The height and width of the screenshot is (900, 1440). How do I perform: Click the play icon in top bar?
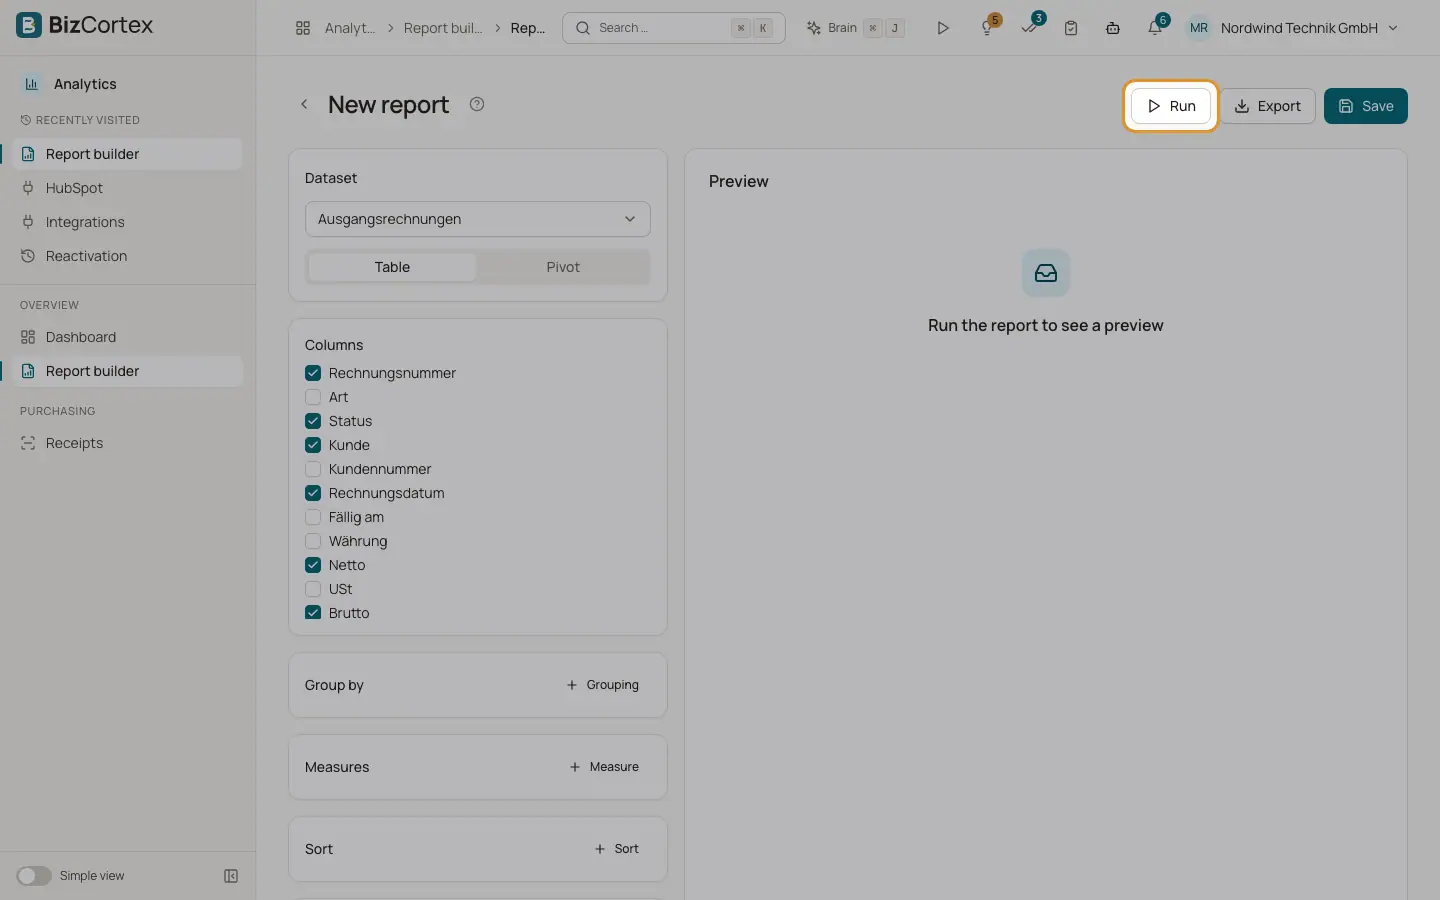[x=942, y=28]
